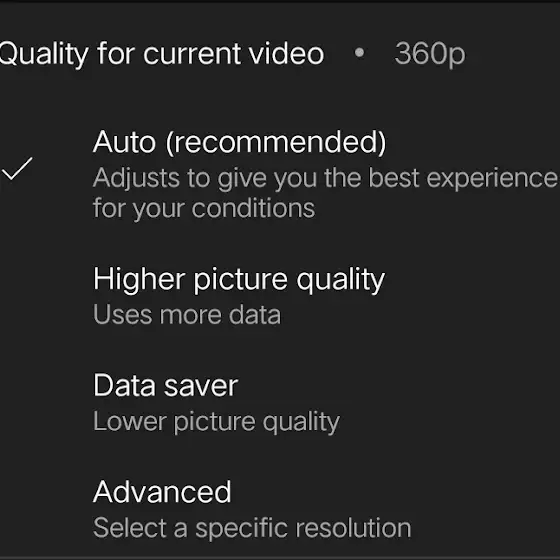
Task: Click the dot separator before 360p
Action: 359,53
